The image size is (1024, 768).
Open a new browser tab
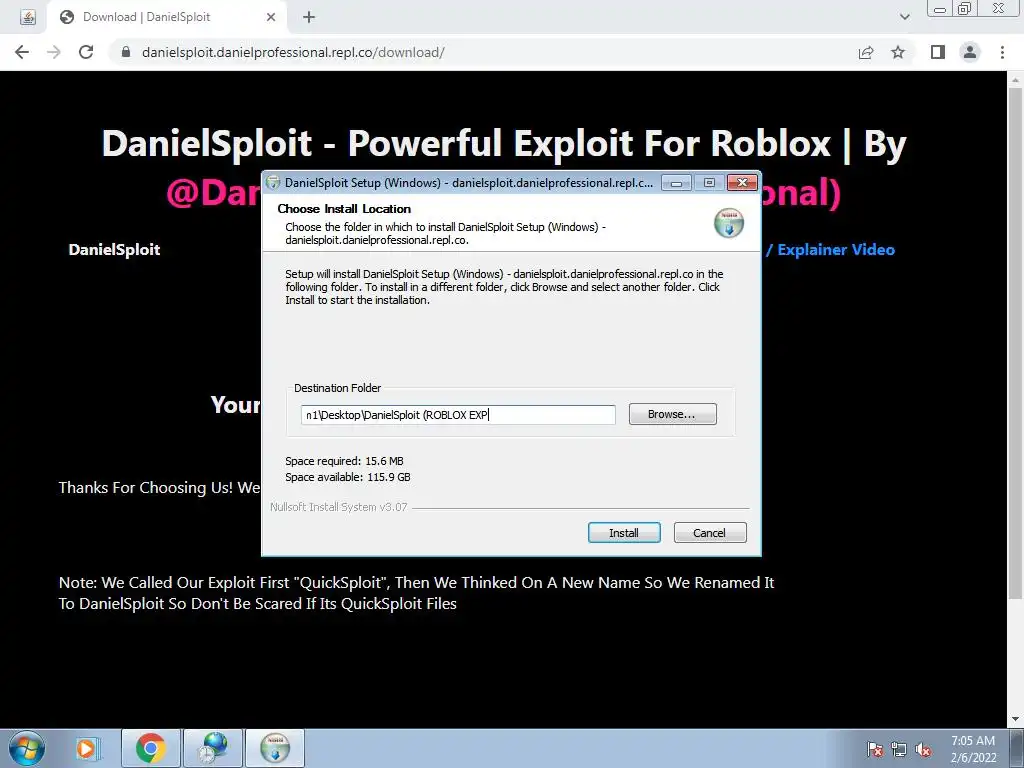[x=309, y=17]
